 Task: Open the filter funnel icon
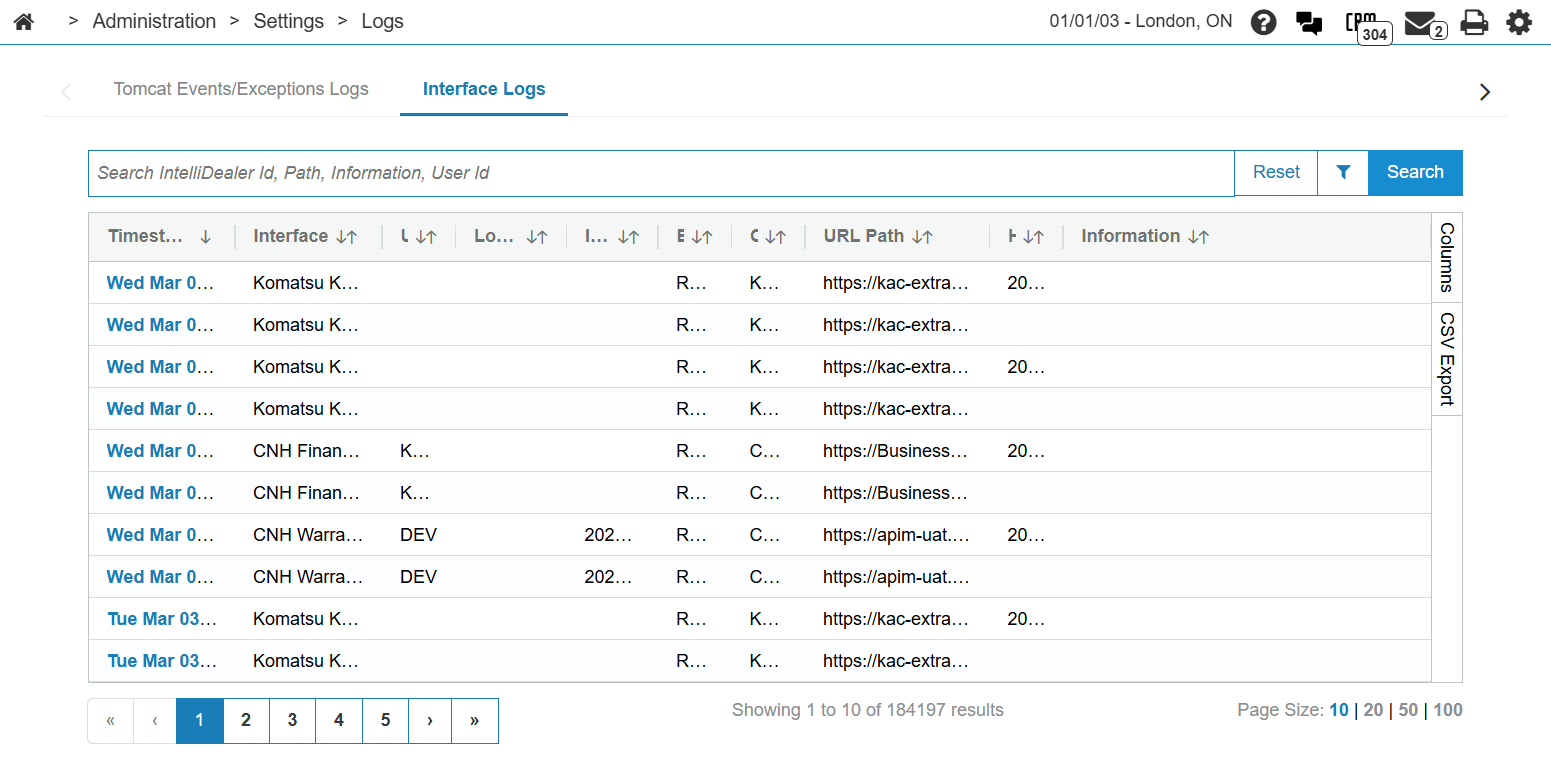point(1343,172)
